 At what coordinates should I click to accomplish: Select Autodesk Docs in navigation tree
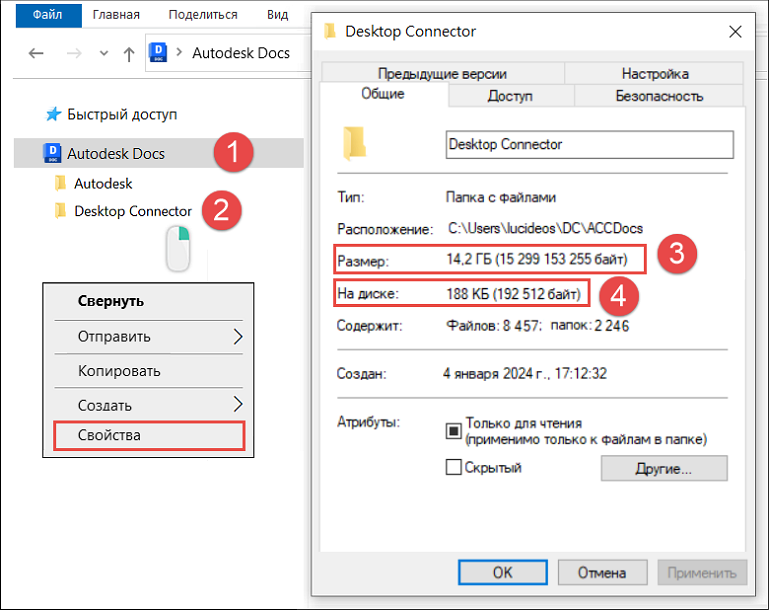tap(116, 153)
